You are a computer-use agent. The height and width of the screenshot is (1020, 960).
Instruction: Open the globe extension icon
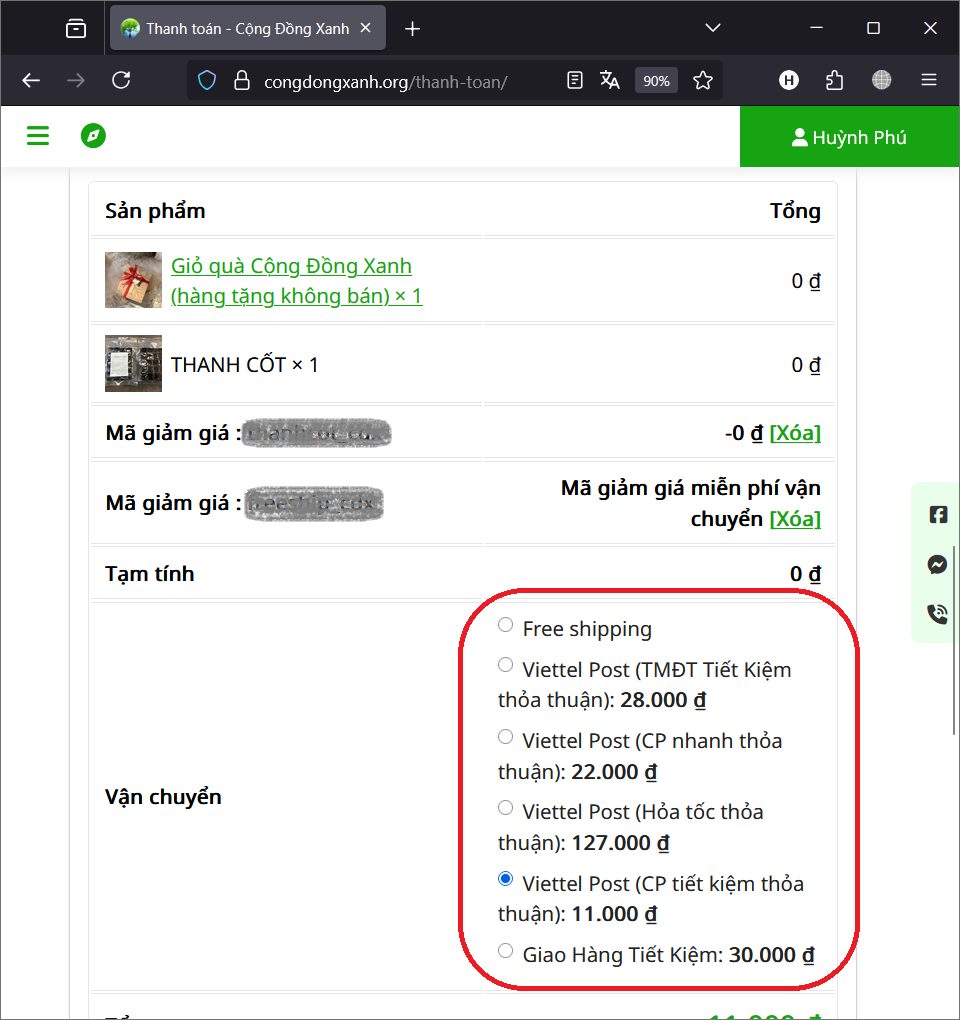point(881,80)
